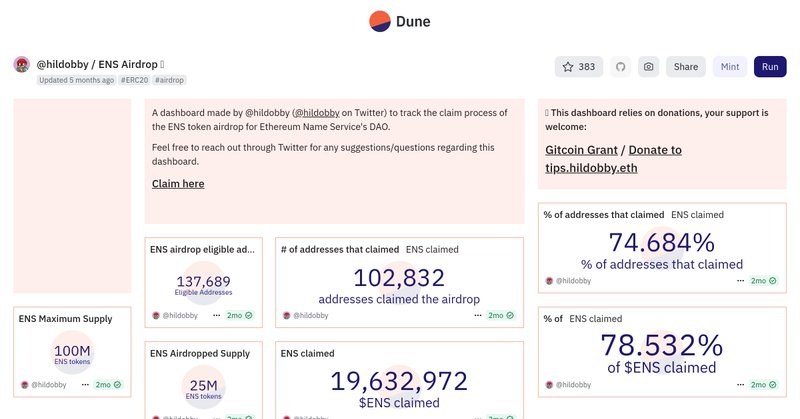Screen dimensions: 800x419
Task: Click the 25M ENS tokens value
Action: [x=204, y=386]
